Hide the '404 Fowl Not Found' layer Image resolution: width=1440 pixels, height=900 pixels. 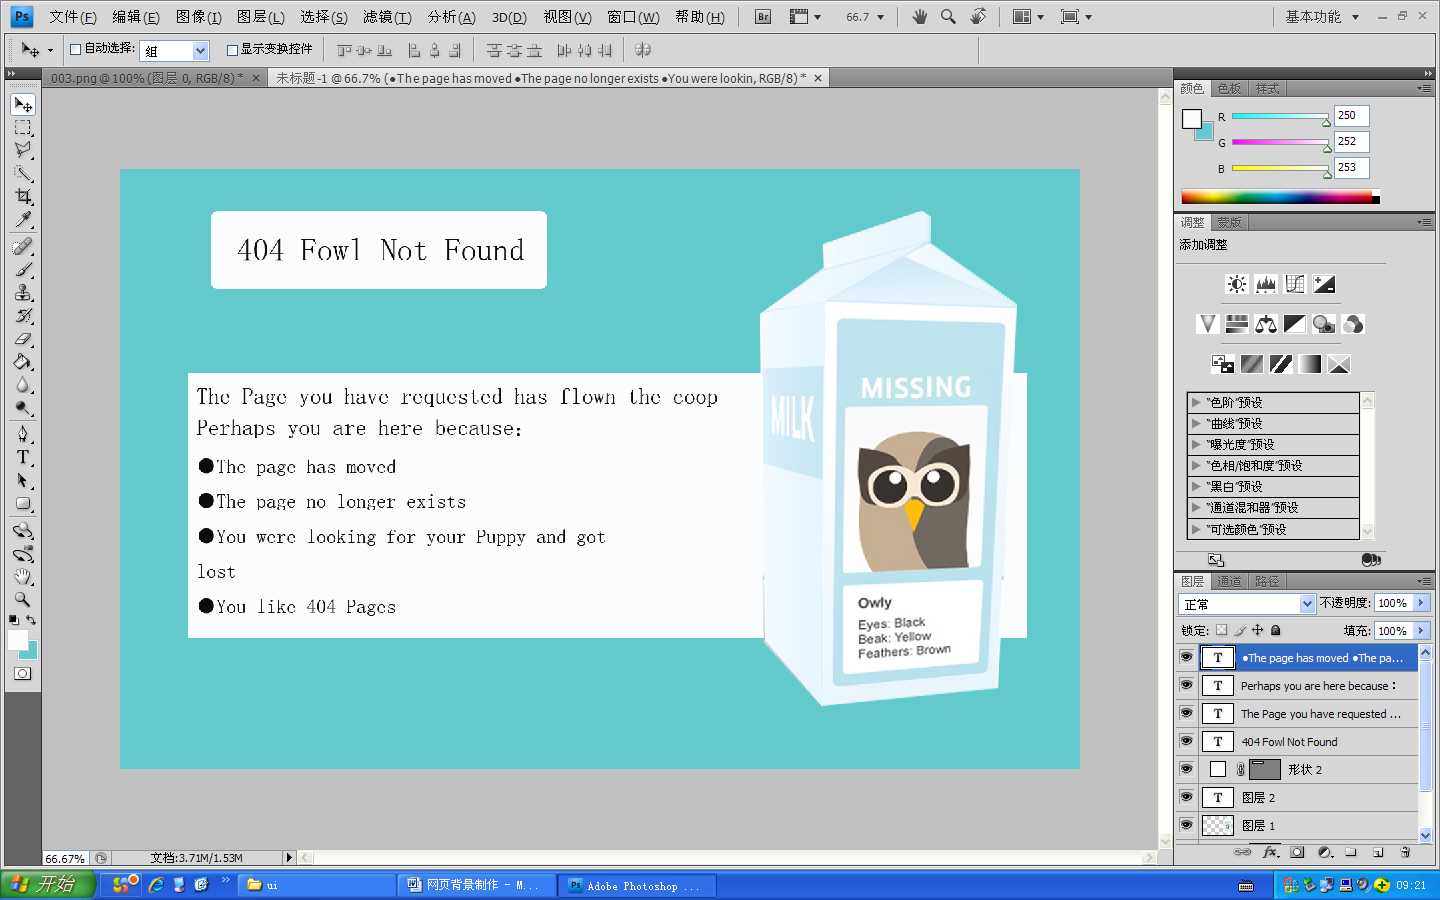click(x=1186, y=742)
